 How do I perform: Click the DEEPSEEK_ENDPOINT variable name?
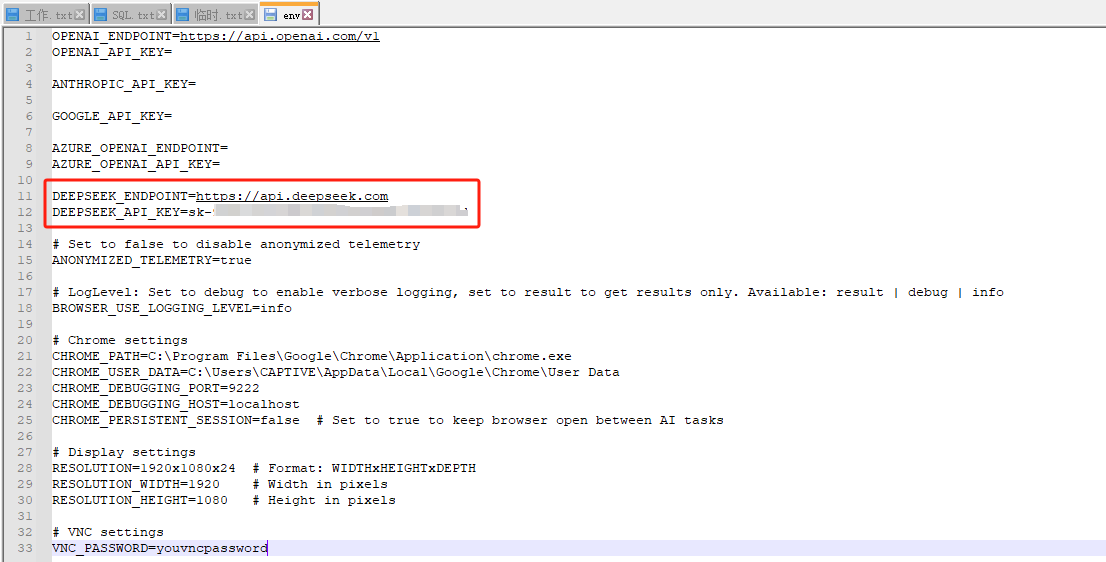click(x=120, y=196)
